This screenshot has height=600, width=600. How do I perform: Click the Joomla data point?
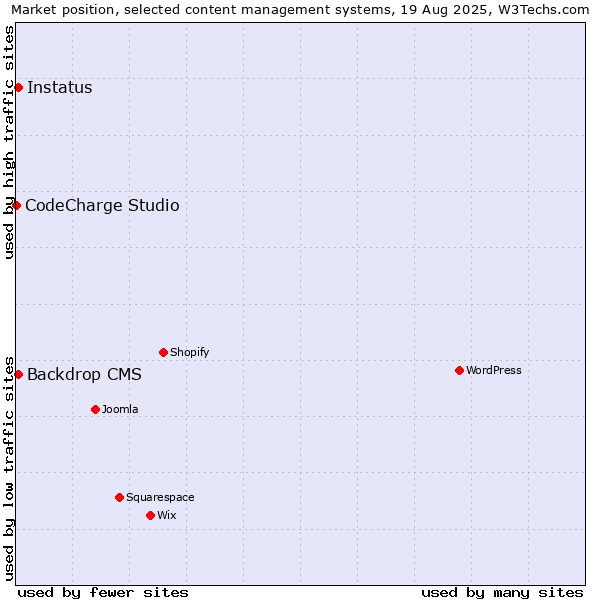tap(95, 409)
